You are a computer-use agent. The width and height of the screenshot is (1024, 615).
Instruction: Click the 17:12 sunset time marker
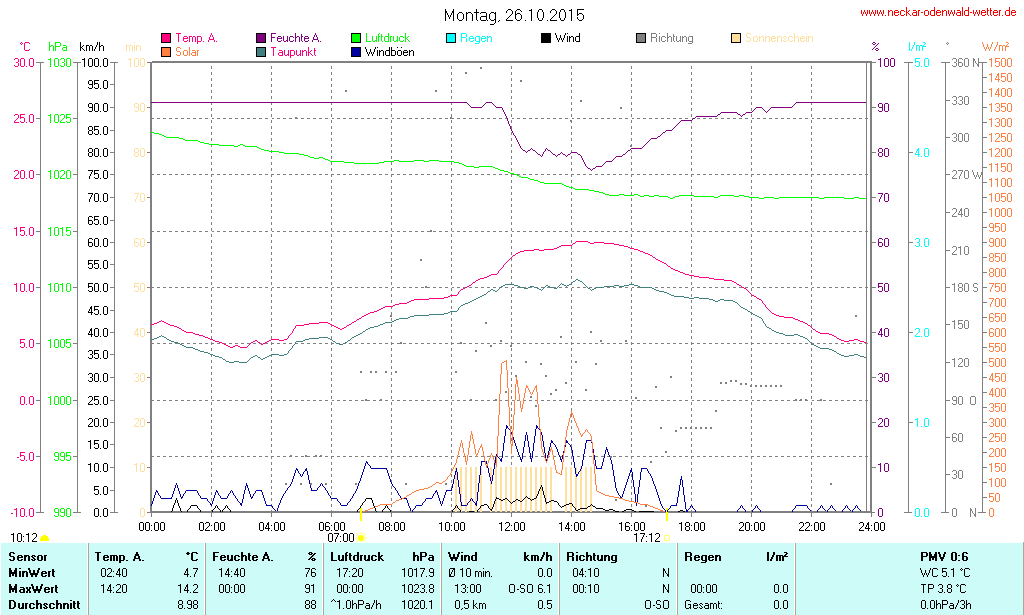point(647,537)
